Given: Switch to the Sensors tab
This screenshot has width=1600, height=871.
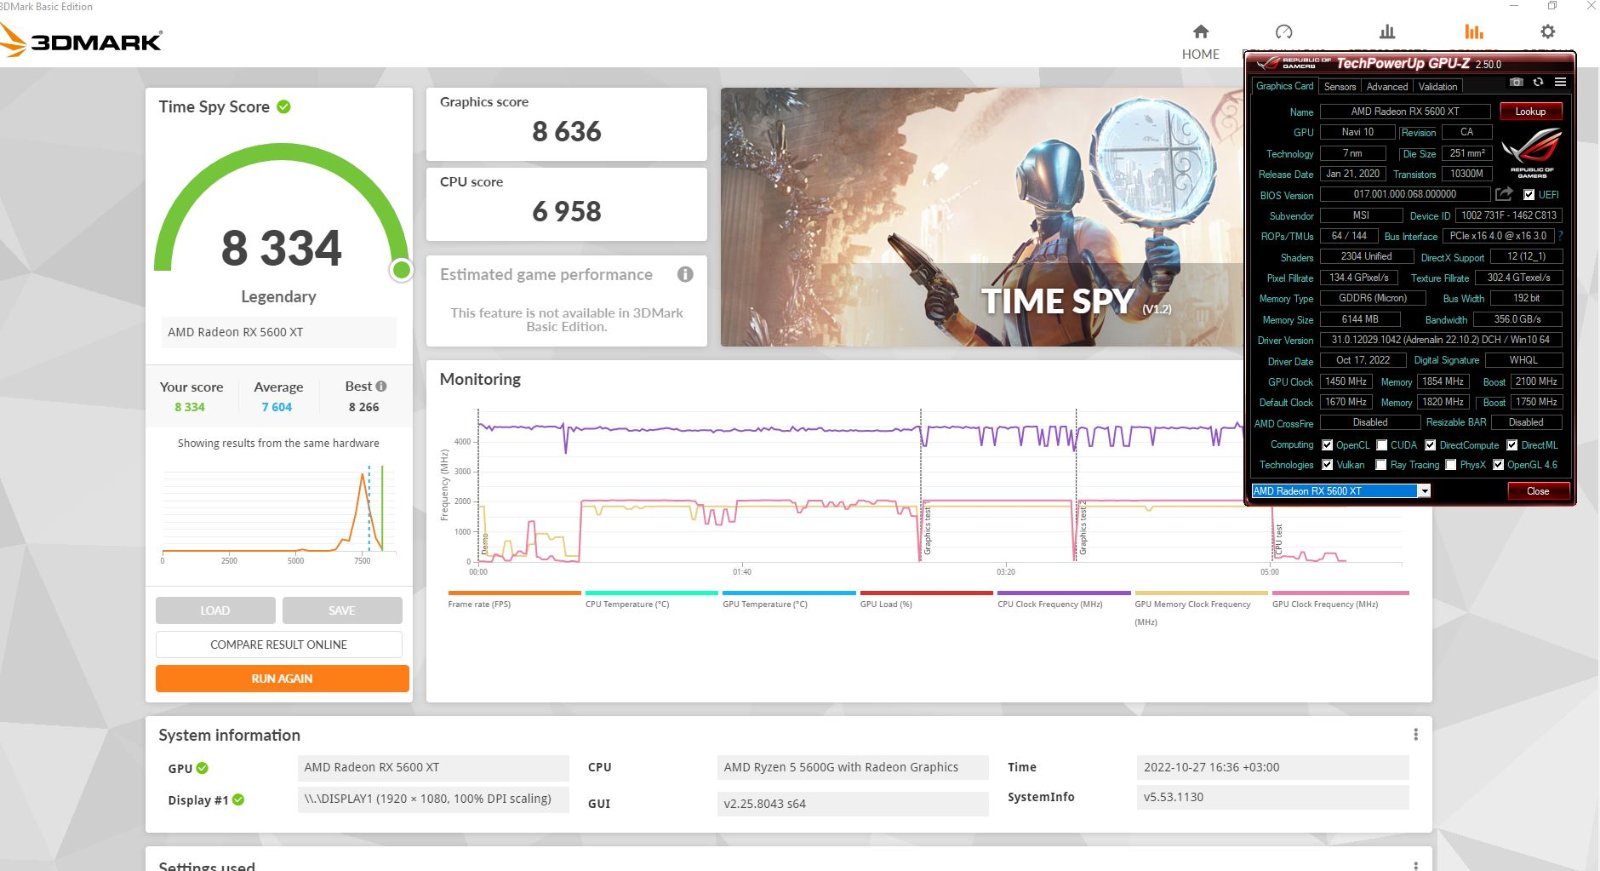Looking at the screenshot, I should 1340,87.
